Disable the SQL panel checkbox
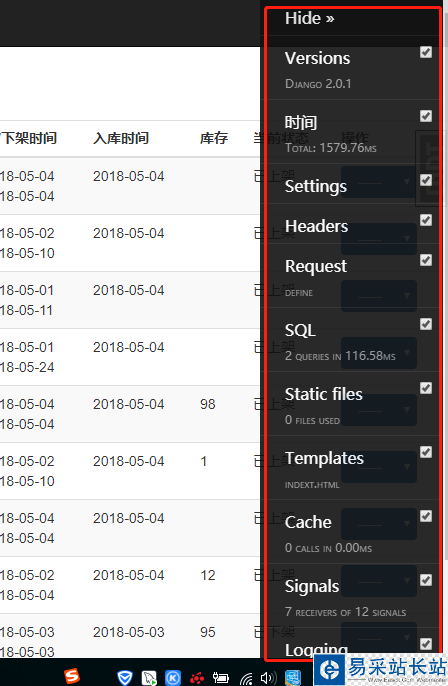This screenshot has width=448, height=686. point(426,324)
